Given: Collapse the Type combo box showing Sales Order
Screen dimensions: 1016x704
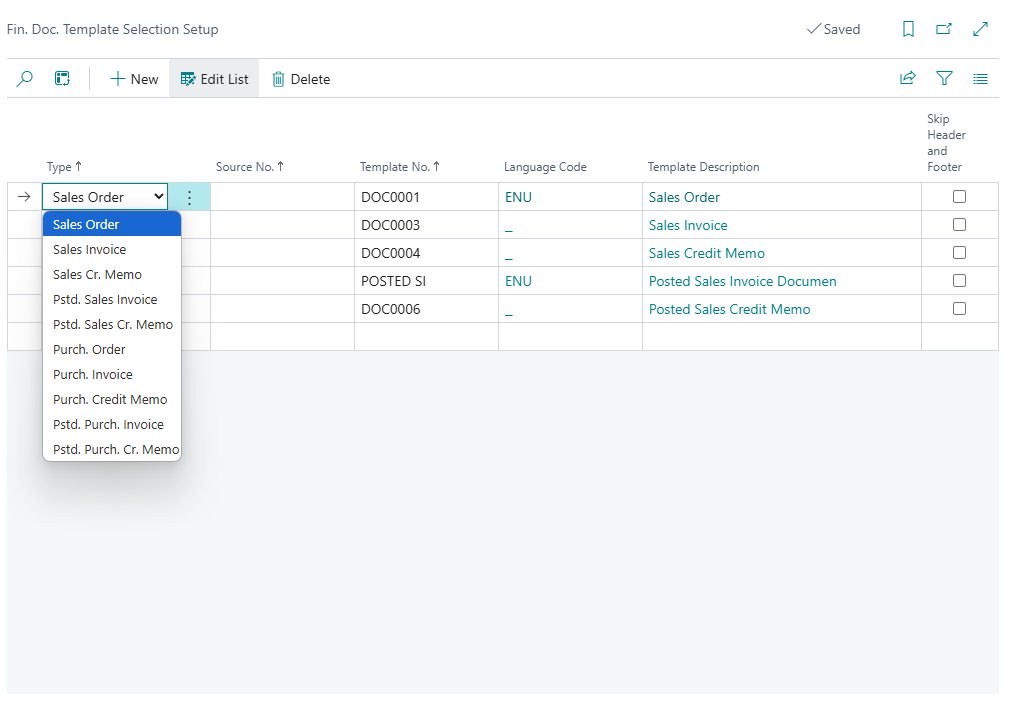Looking at the screenshot, I should point(105,197).
